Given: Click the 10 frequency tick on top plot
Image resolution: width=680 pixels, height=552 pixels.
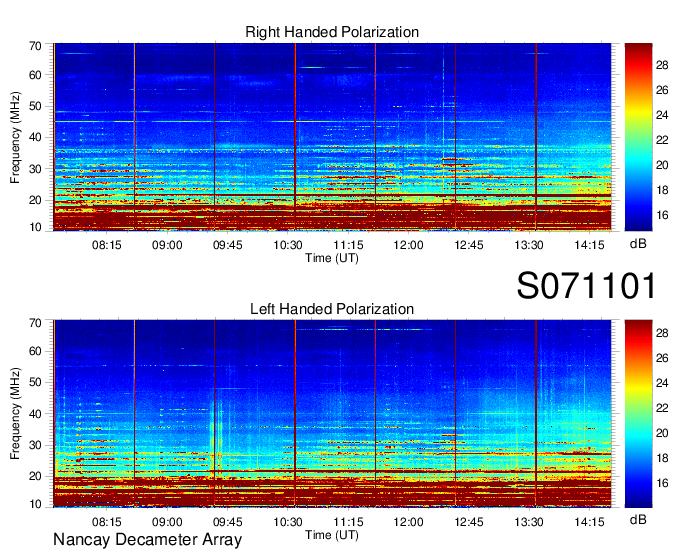Looking at the screenshot, I should [x=35, y=227].
